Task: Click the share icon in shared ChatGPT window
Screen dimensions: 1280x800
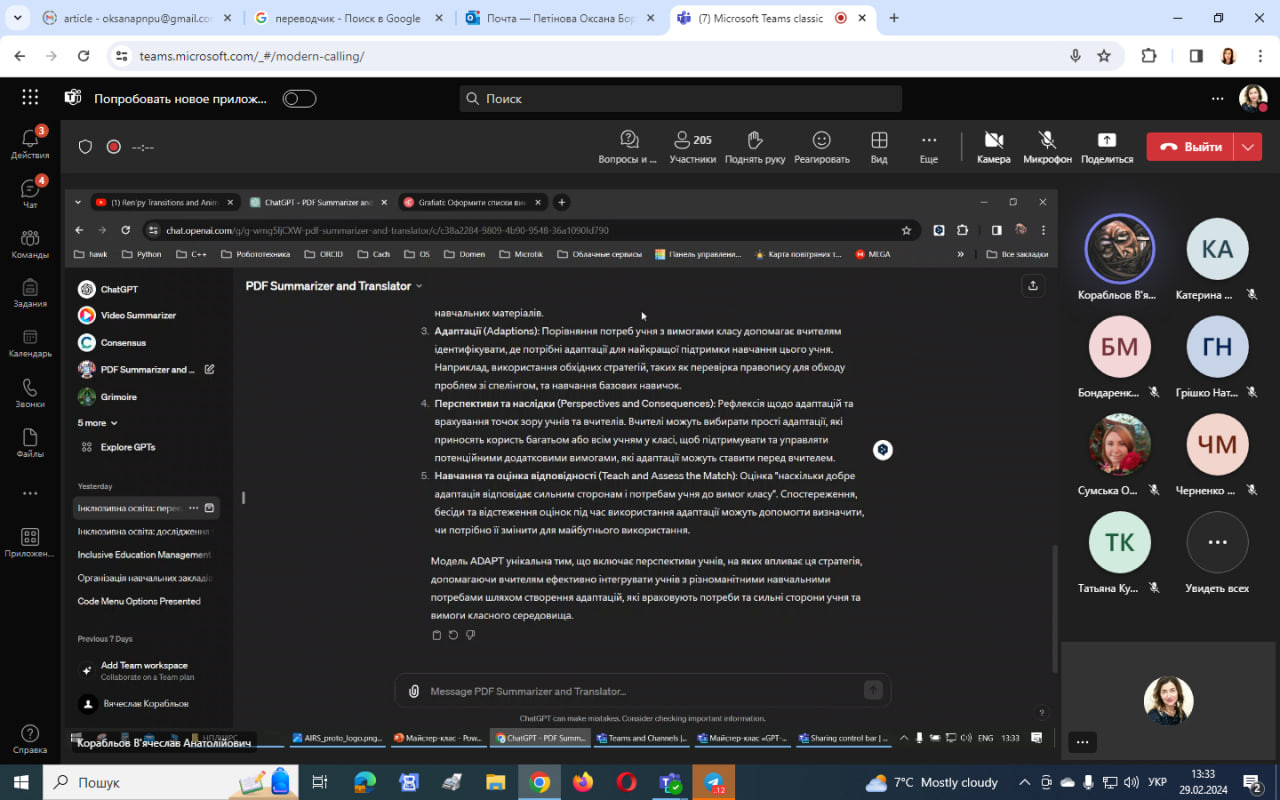Action: tap(1033, 286)
